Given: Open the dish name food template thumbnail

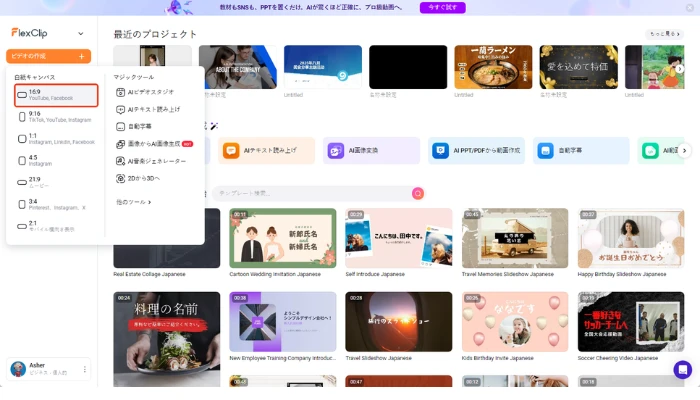Looking at the screenshot, I should click(167, 339).
